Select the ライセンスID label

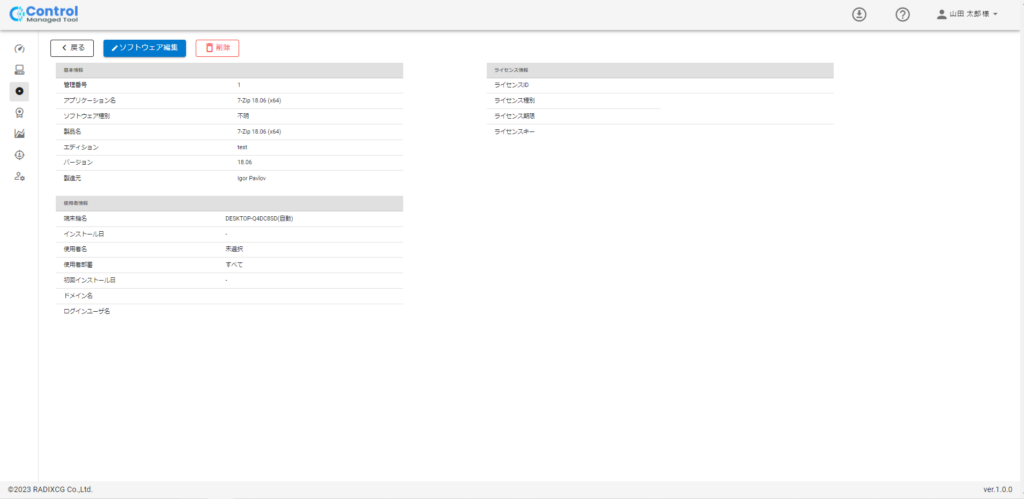point(511,86)
